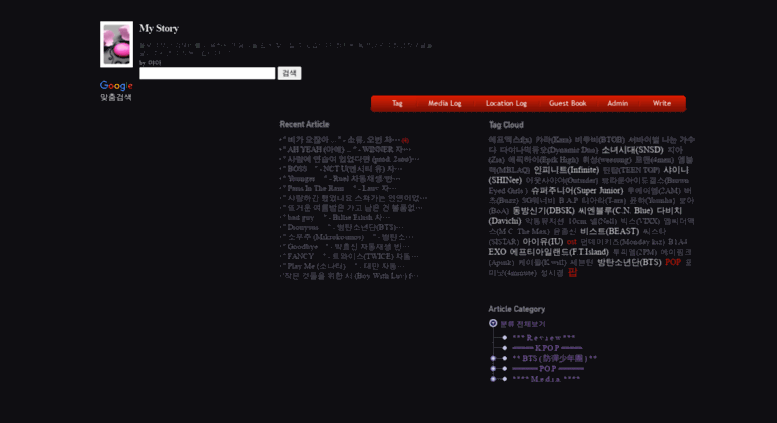Open the BOSS NCT U recent article

click(x=342, y=169)
